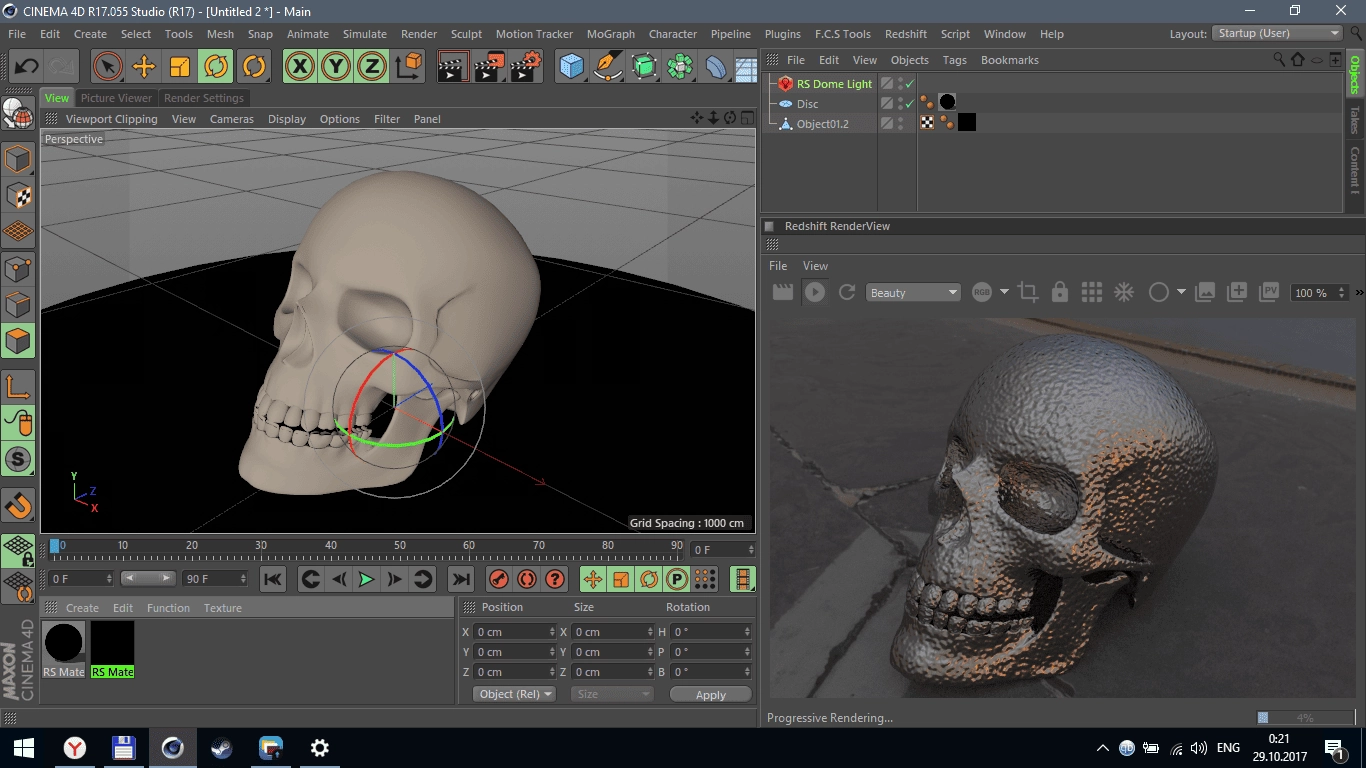
Task: Select the Live Selection tool
Action: point(107,67)
